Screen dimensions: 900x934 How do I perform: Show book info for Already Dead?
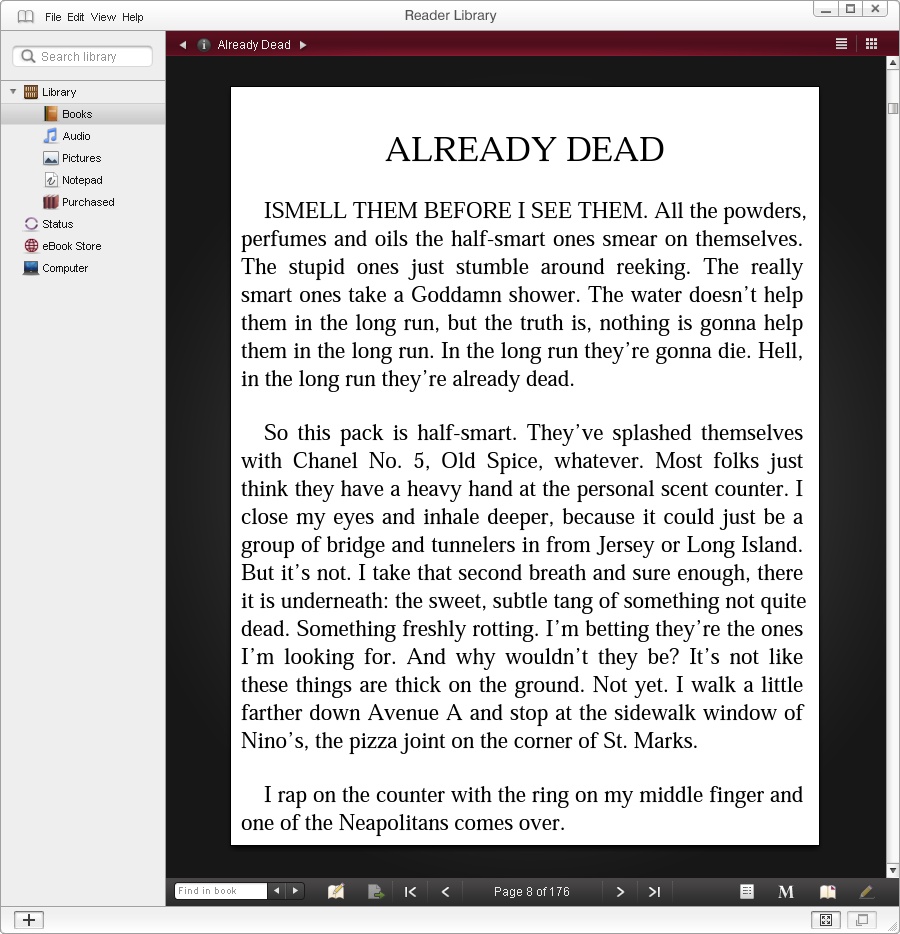(x=204, y=45)
